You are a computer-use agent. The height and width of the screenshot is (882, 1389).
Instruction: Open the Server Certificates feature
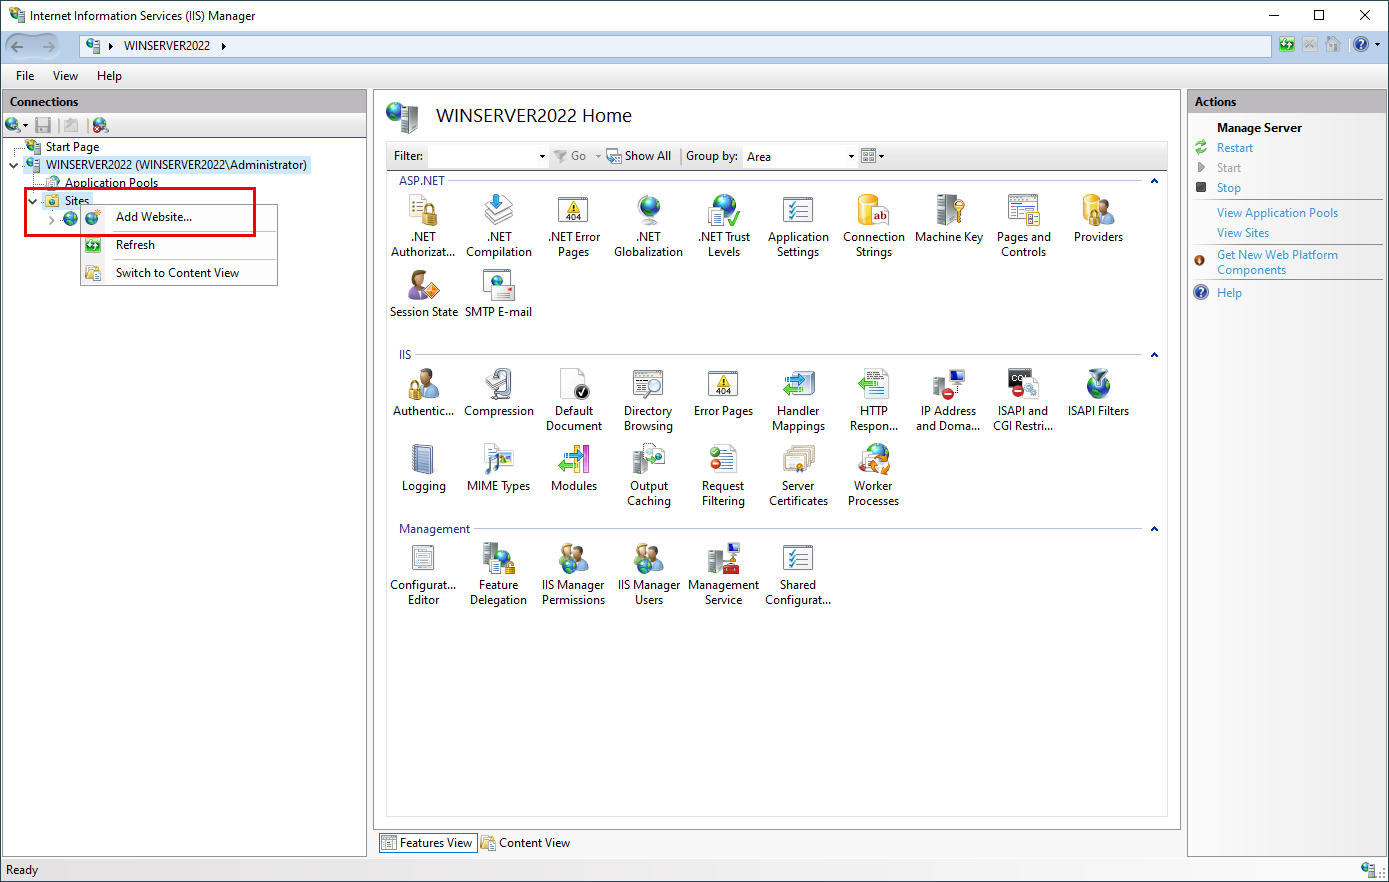pyautogui.click(x=798, y=475)
